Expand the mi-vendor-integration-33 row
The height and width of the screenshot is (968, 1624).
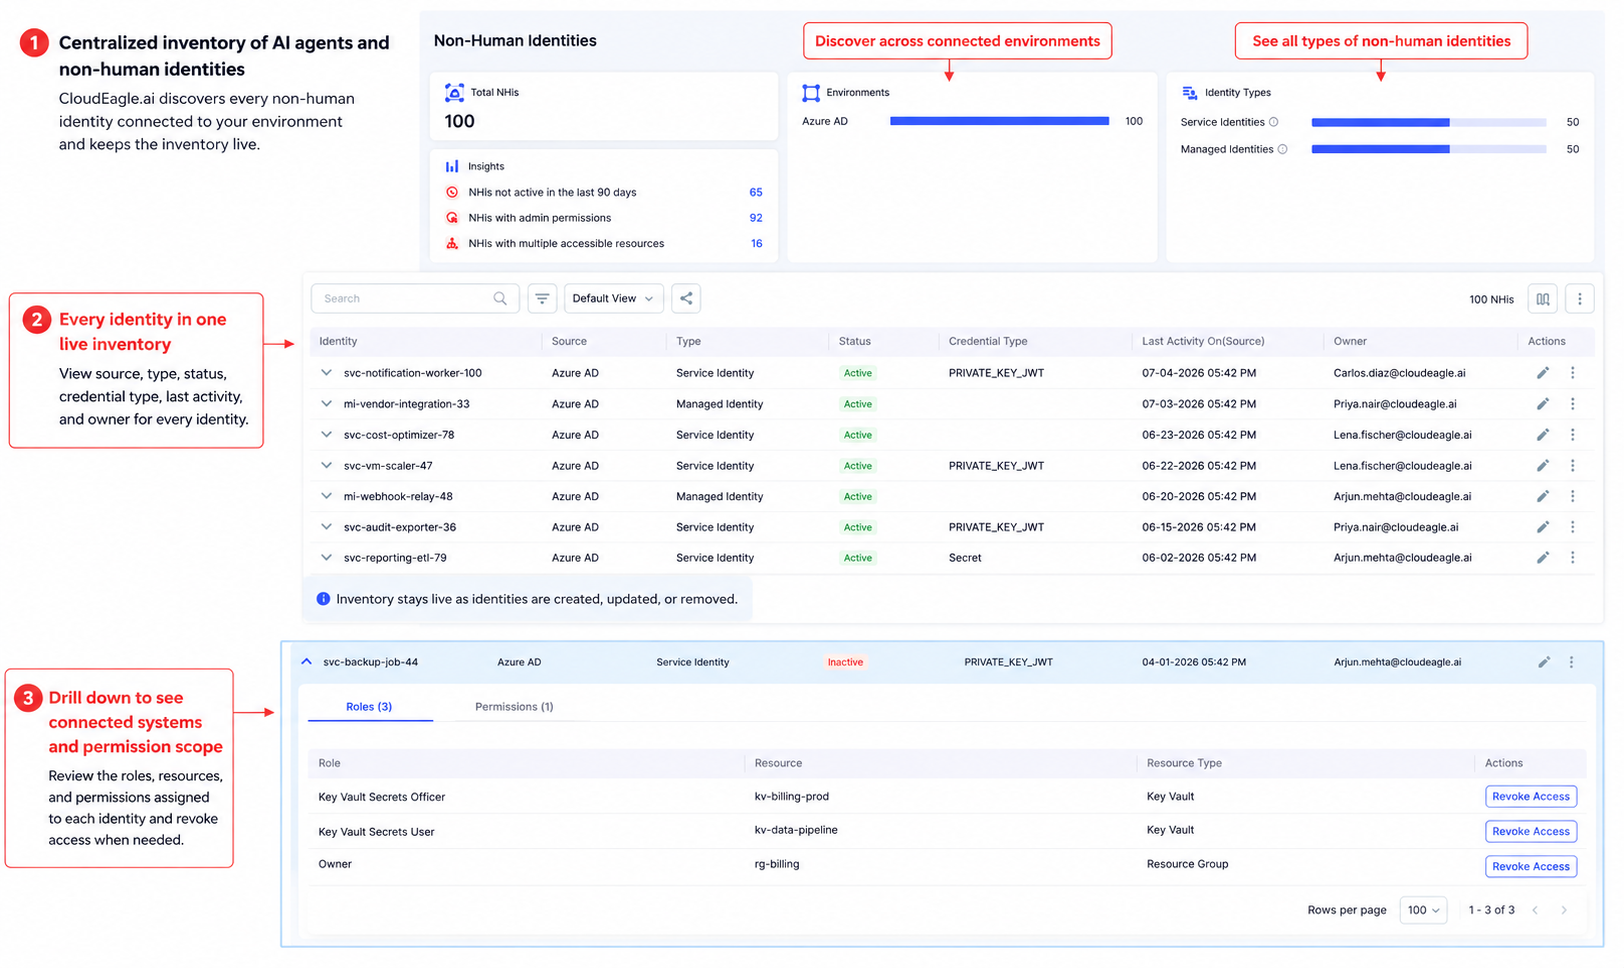pos(326,403)
